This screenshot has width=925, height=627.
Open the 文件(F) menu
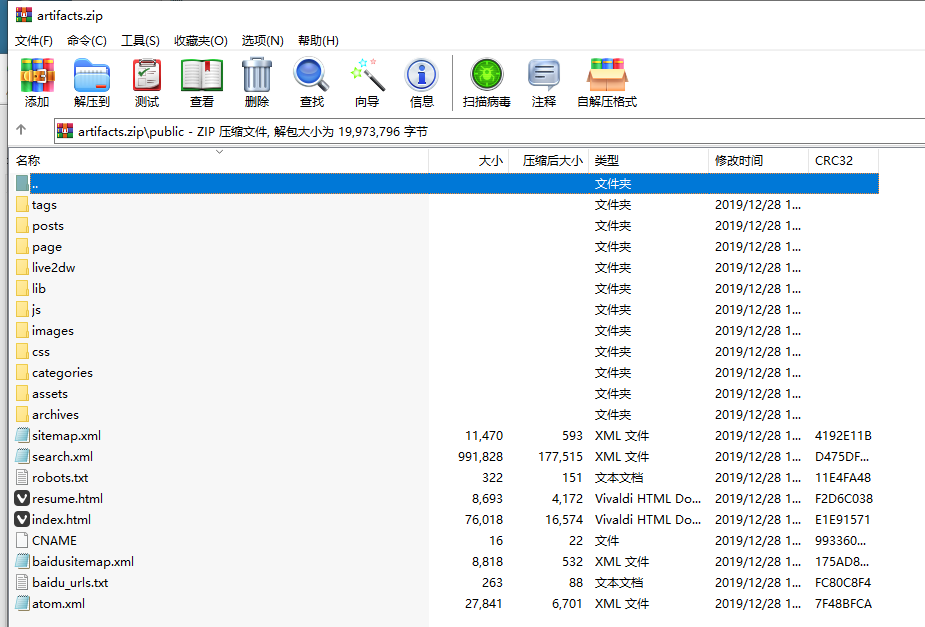[x=34, y=40]
